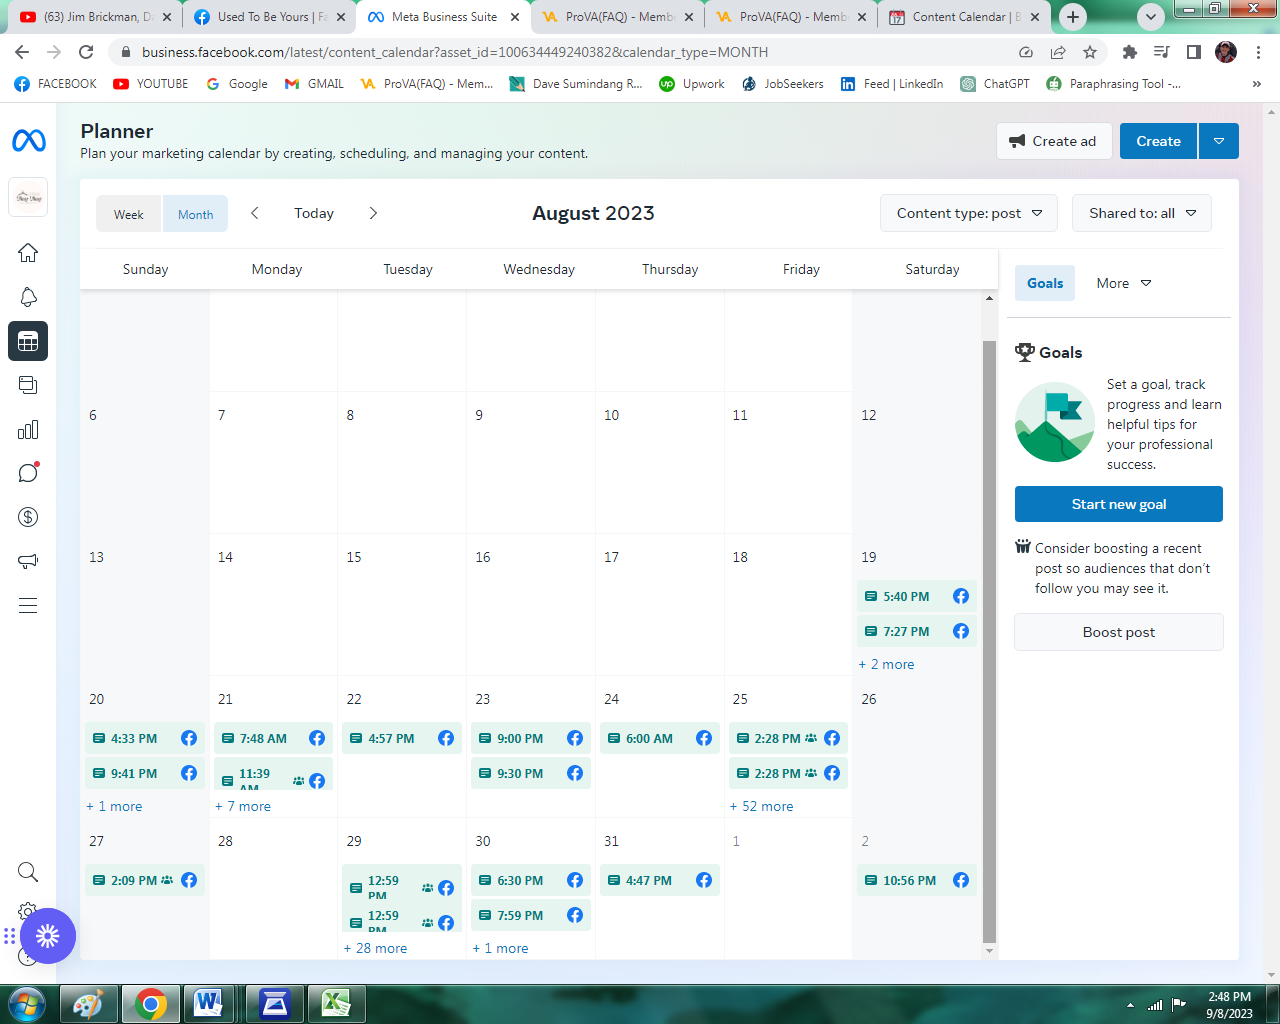Open the ChatGPT bookmark
This screenshot has width=1280, height=1024.
pos(995,84)
